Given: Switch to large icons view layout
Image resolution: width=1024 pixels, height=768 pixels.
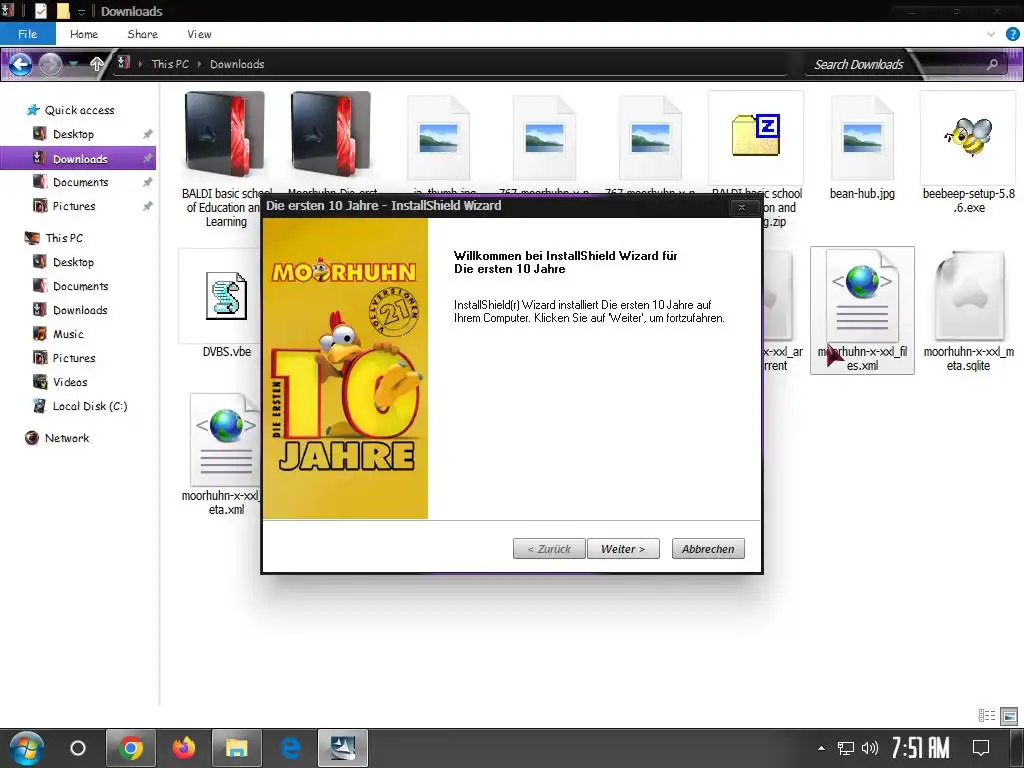Looking at the screenshot, I should click(x=1009, y=716).
